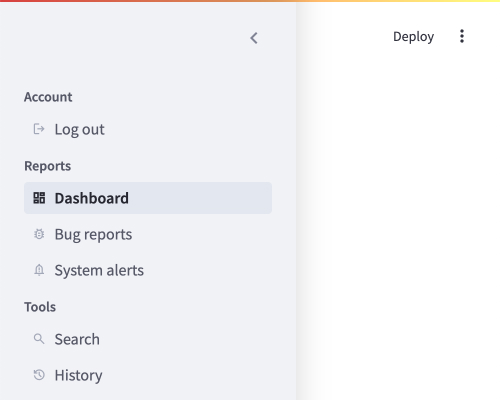
Task: Click the Dashboard grid icon
Action: point(39,198)
